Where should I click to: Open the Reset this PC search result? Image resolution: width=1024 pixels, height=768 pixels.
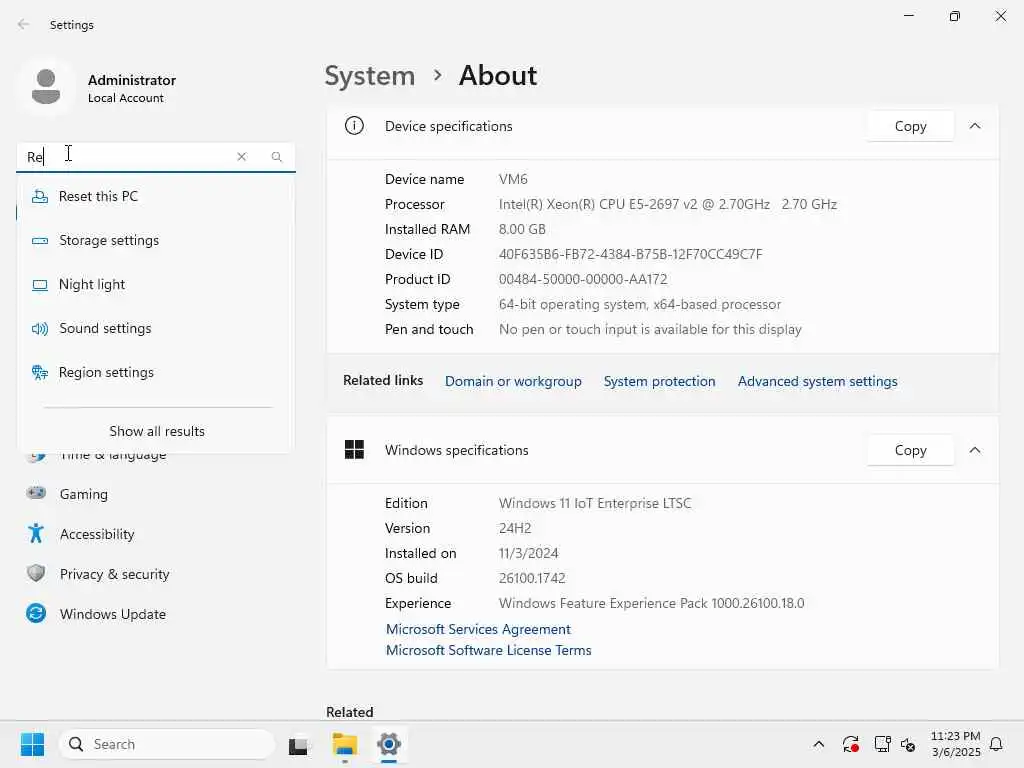(x=155, y=197)
